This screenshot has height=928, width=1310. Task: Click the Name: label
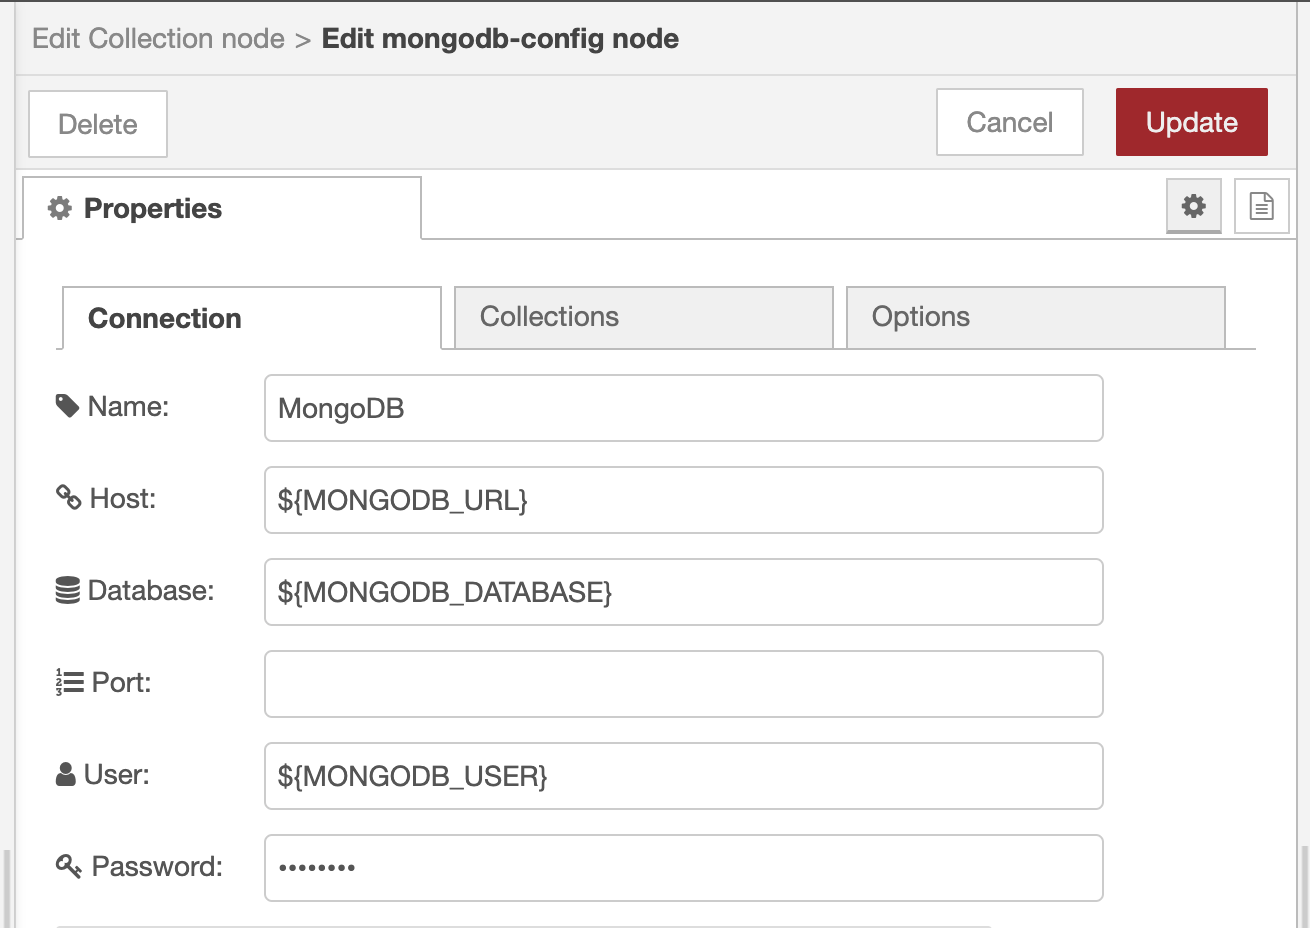click(129, 406)
